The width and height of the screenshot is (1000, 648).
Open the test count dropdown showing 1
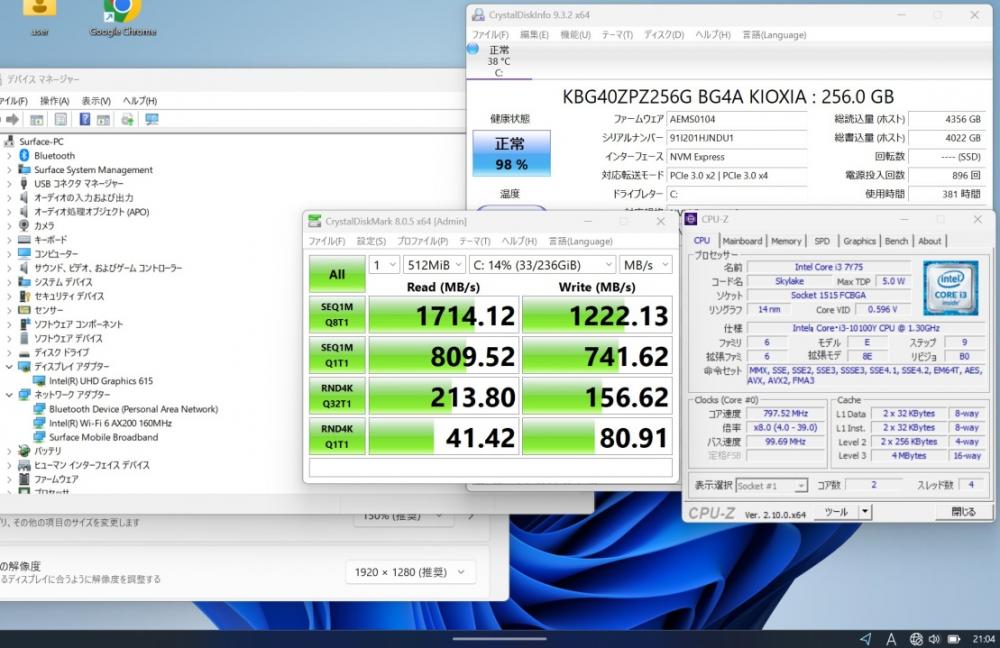(384, 265)
